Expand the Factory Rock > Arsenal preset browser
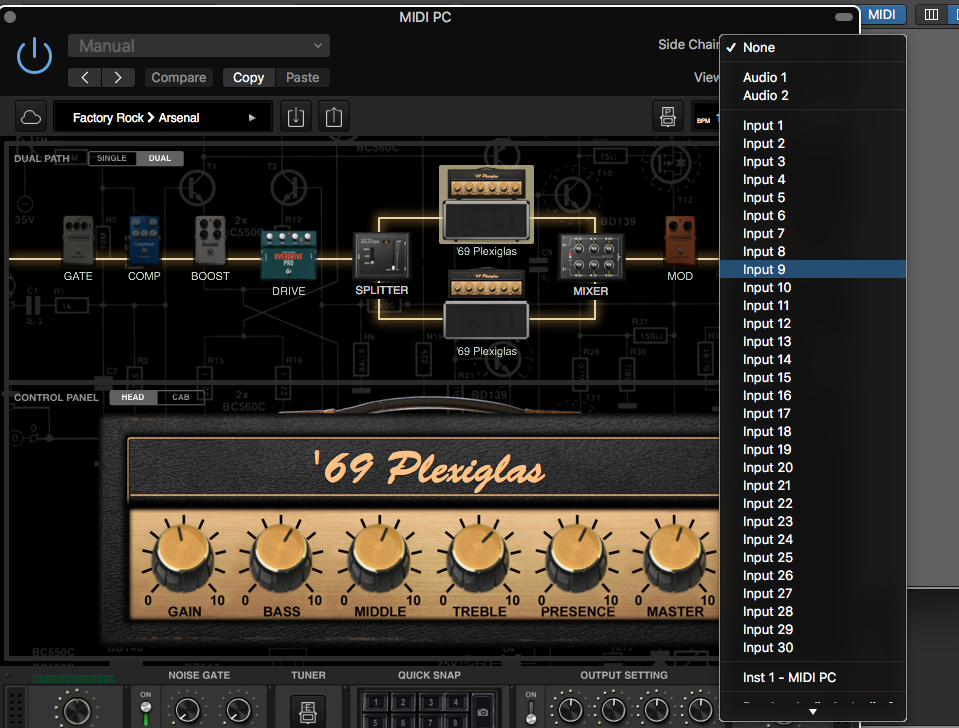This screenshot has height=728, width=959. click(x=163, y=117)
